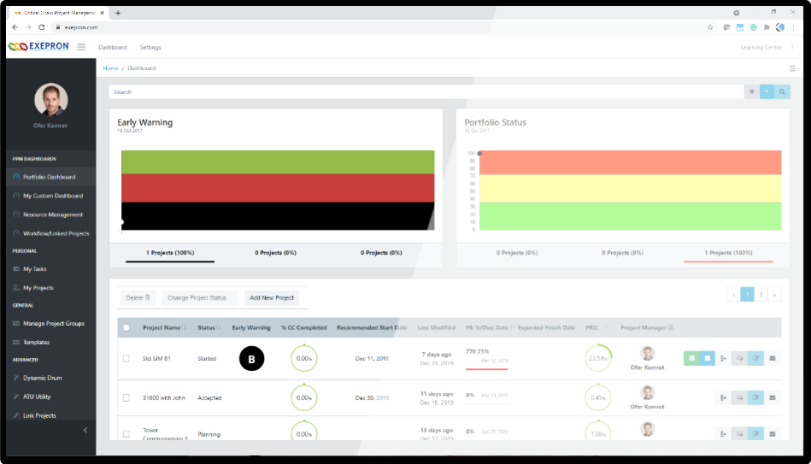Reload the browser page
The width and height of the screenshot is (811, 464).
41,27
